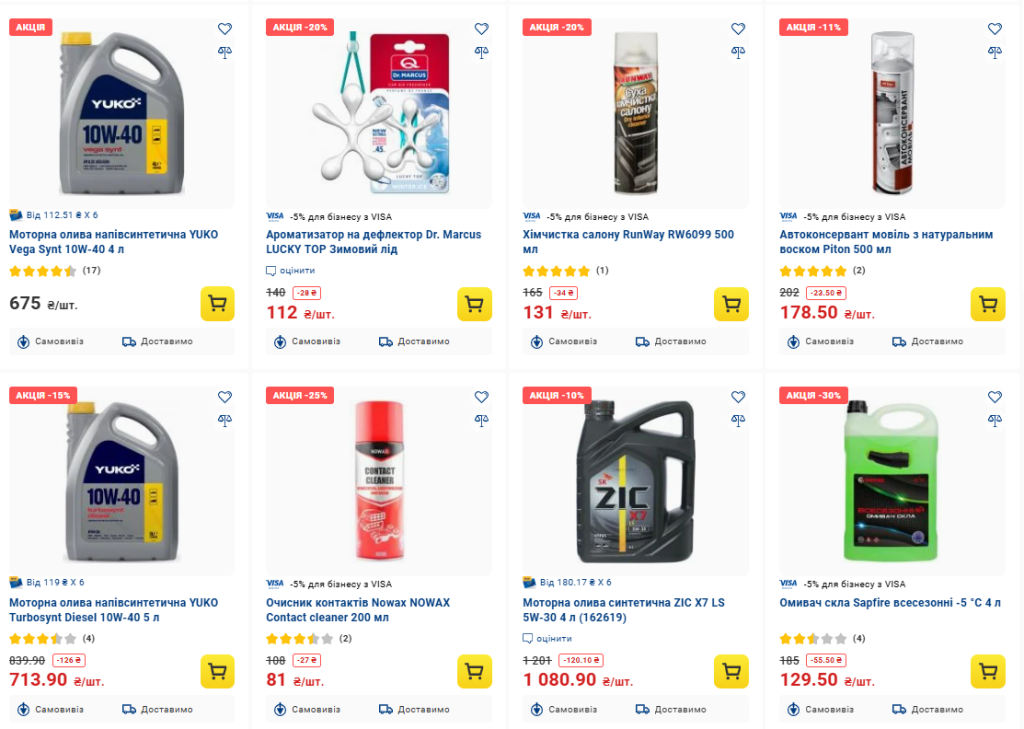Open Хімчистка салону RunWay RW6099 product link
Image resolution: width=1024 pixels, height=729 pixels.
(628, 242)
